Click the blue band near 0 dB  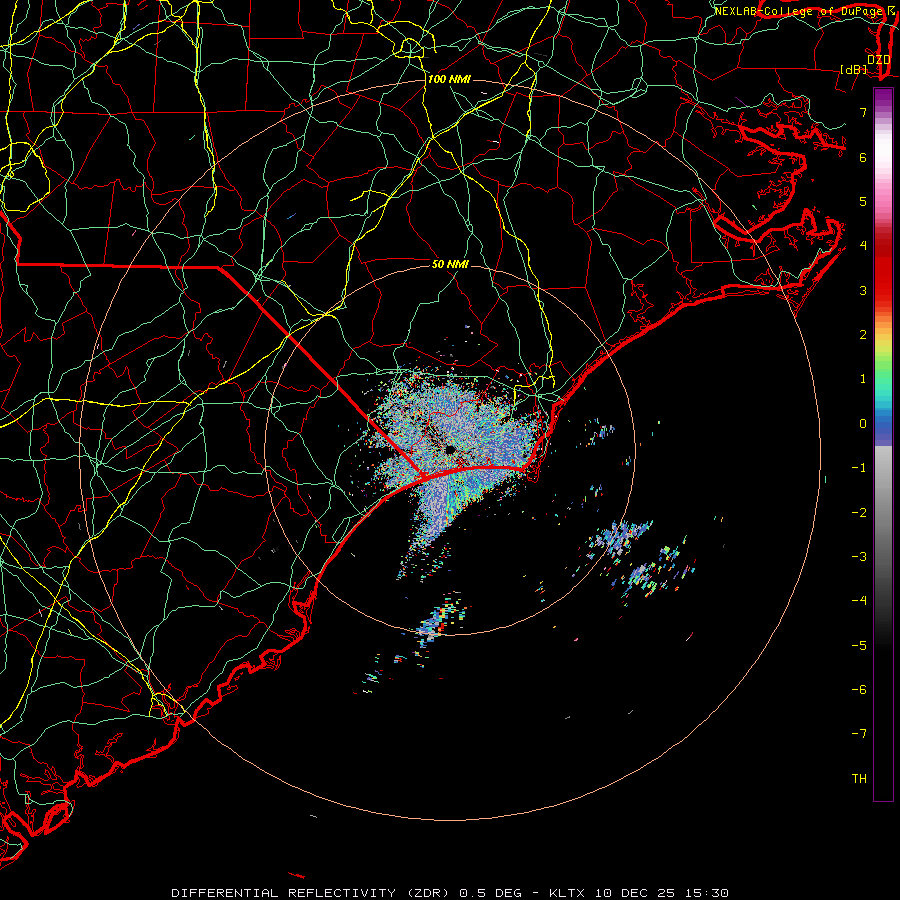tap(883, 428)
